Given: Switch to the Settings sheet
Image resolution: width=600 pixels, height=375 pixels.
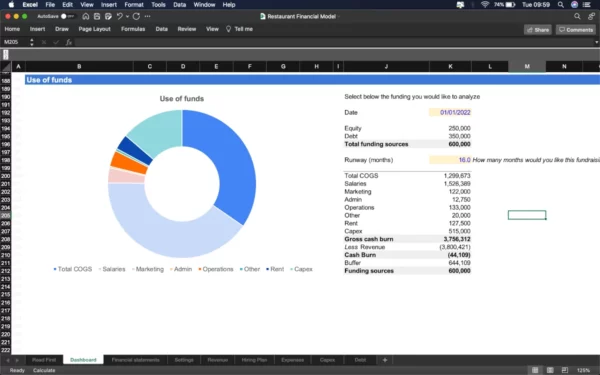Looking at the screenshot, I should 184,360.
